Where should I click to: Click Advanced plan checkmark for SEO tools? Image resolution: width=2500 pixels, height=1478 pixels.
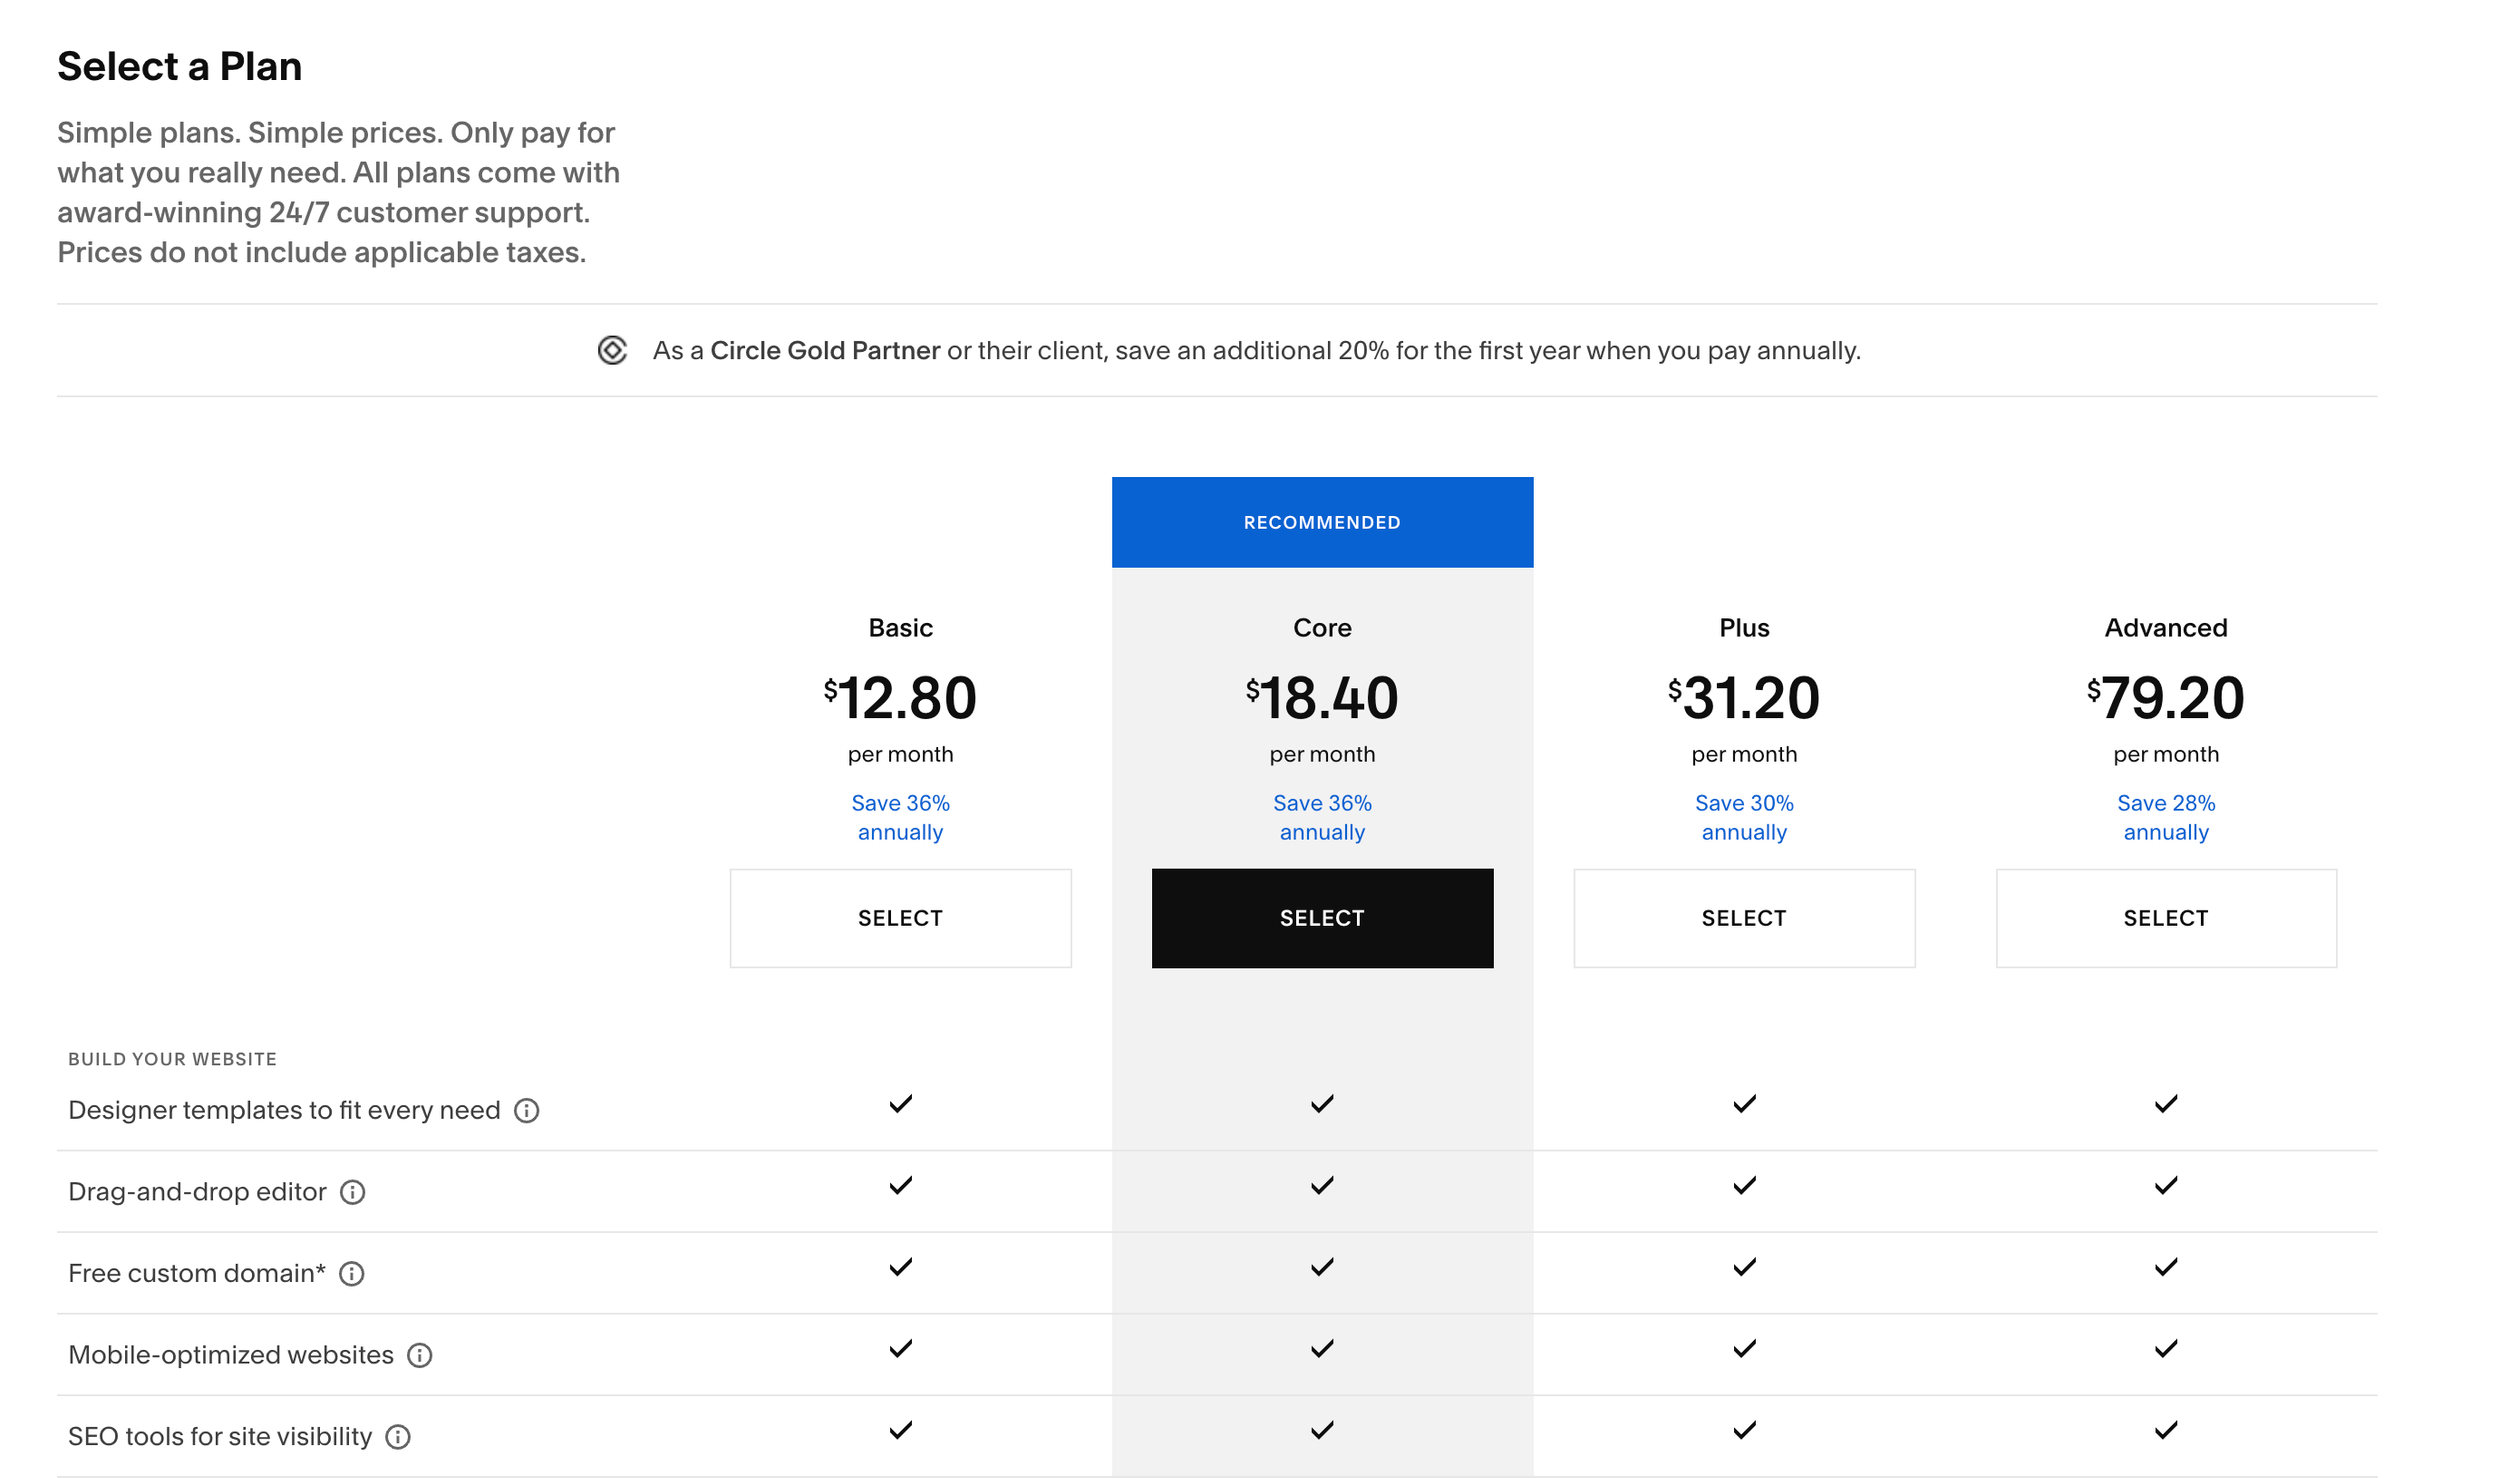[x=2165, y=1430]
